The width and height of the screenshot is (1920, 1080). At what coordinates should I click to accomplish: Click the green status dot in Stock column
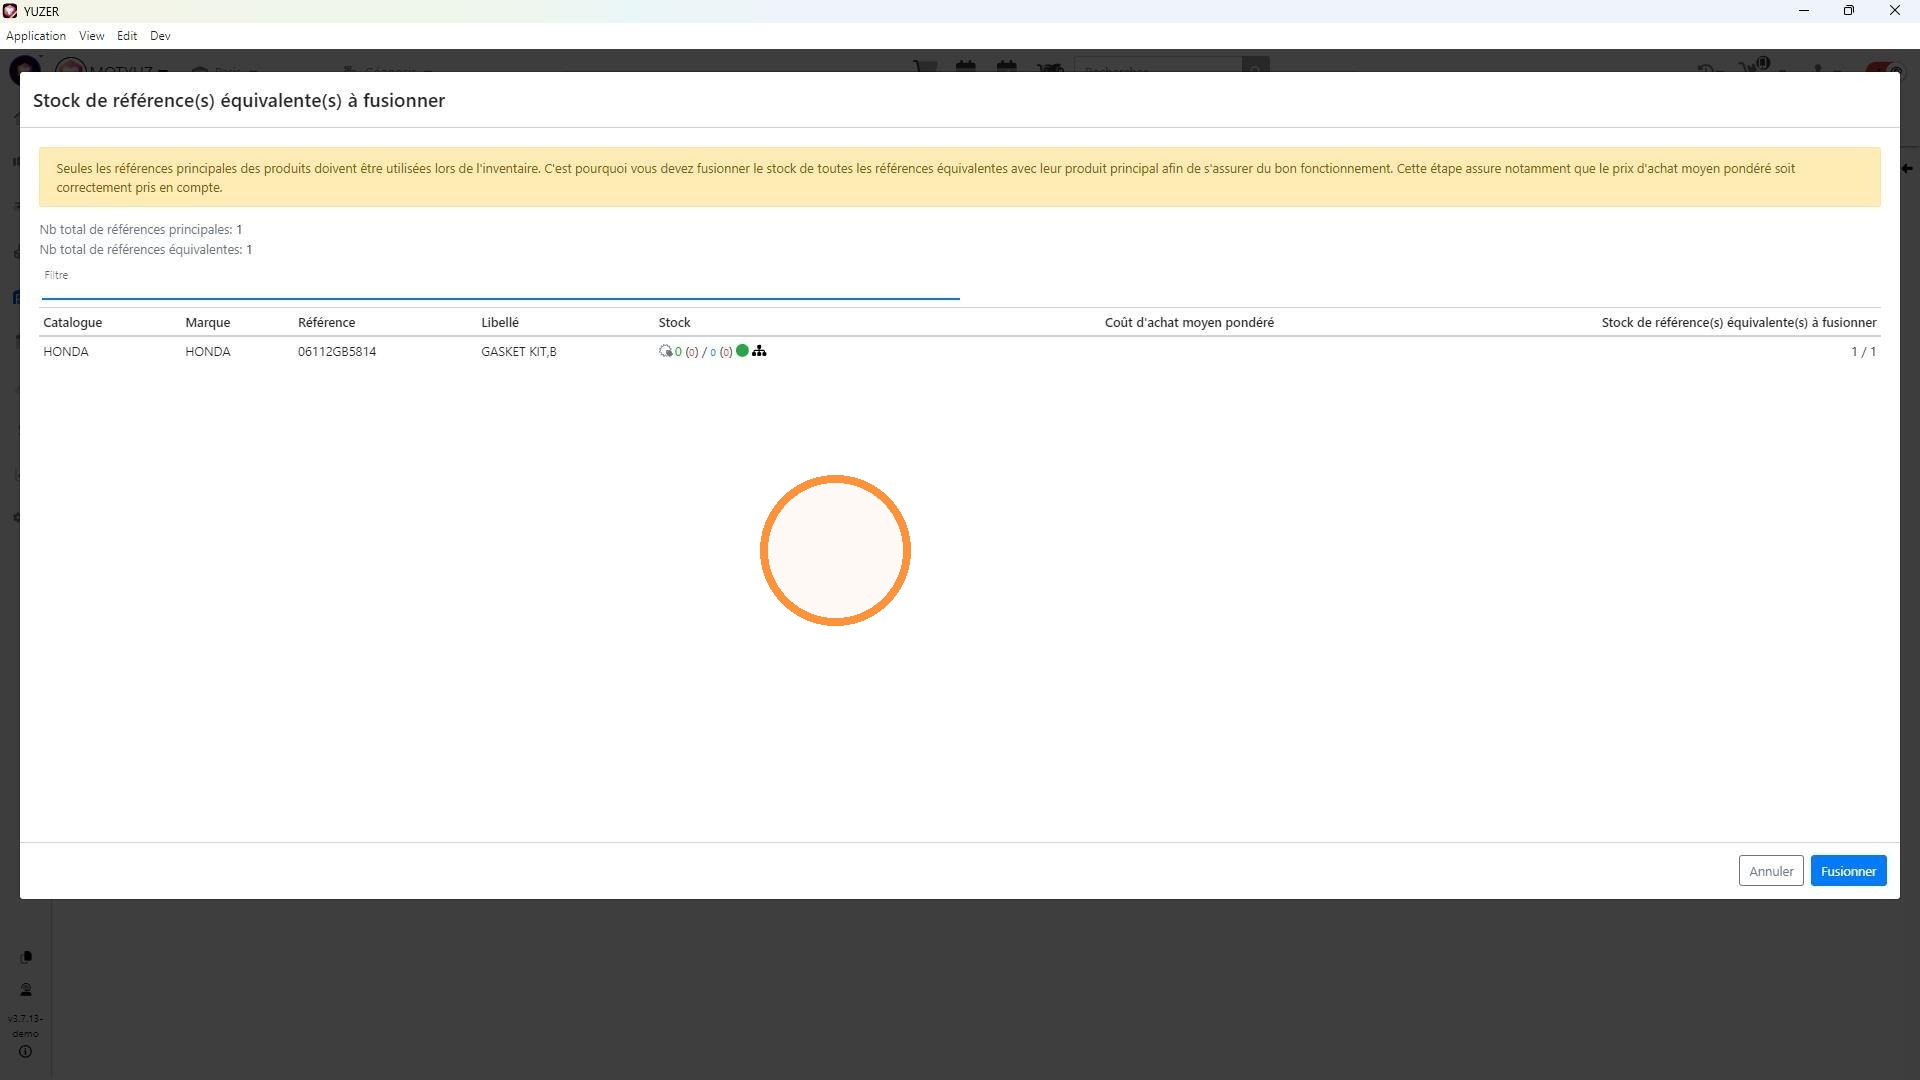tap(742, 351)
